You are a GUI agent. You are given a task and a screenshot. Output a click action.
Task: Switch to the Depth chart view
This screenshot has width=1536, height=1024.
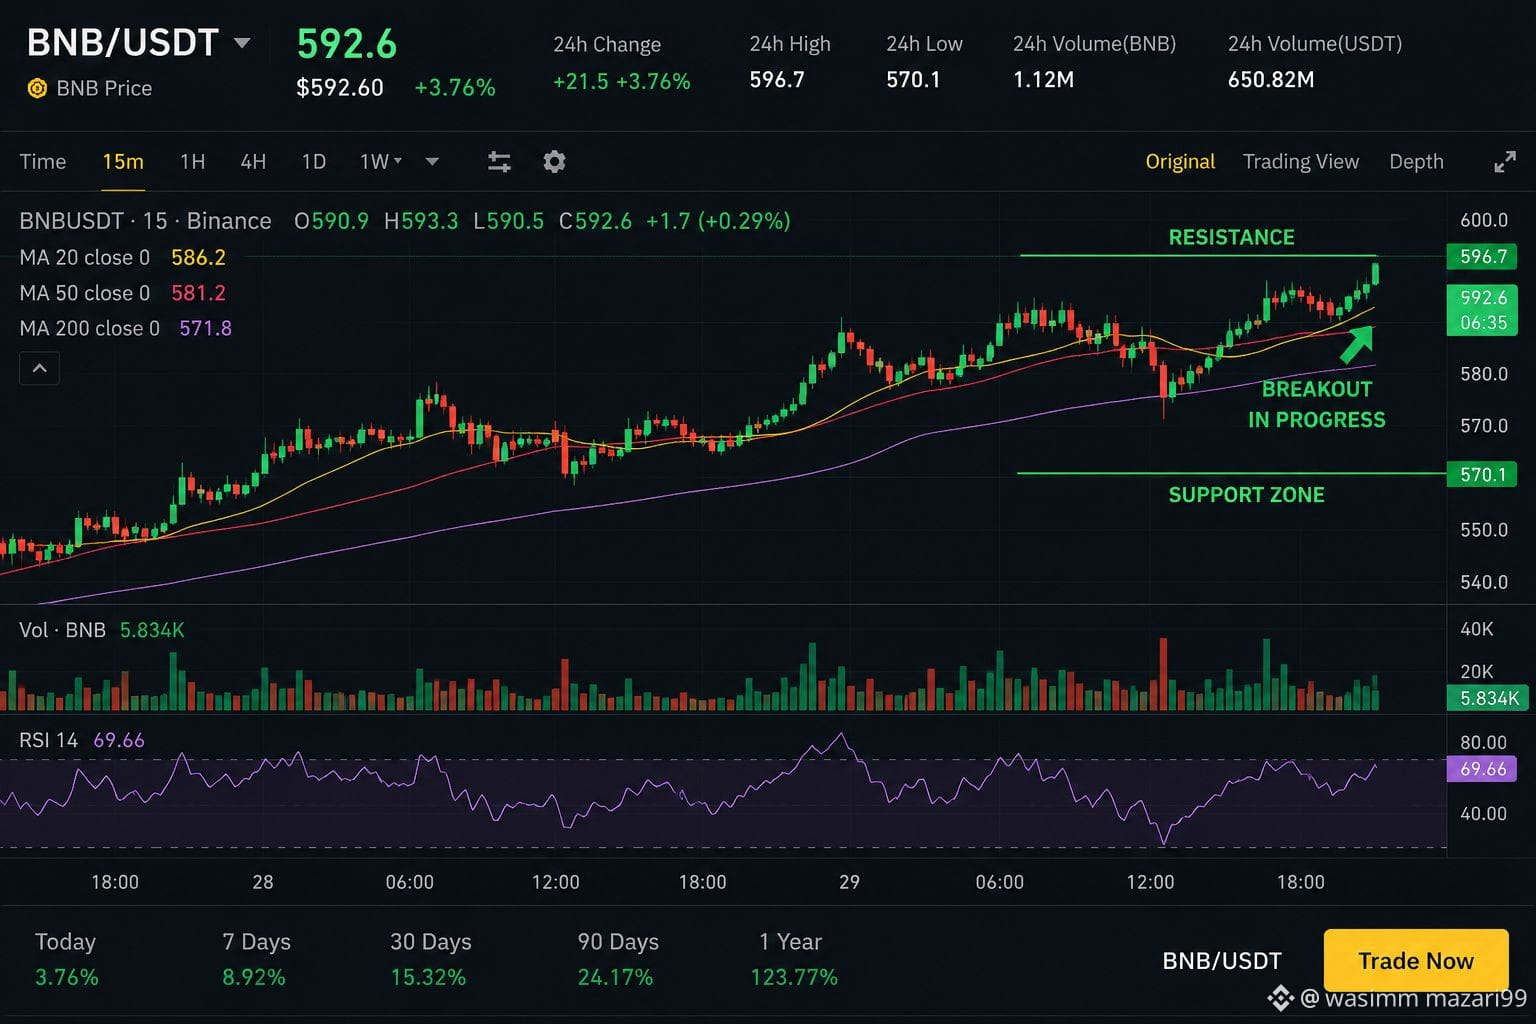[1416, 161]
